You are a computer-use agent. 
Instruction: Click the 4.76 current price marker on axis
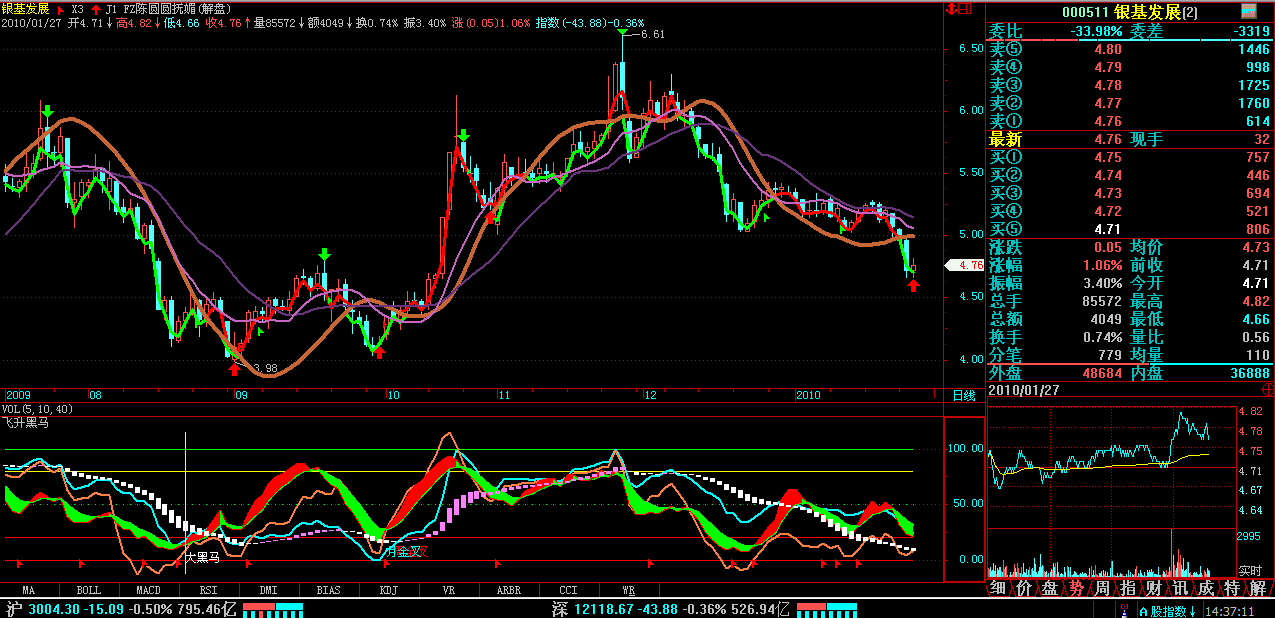point(968,266)
